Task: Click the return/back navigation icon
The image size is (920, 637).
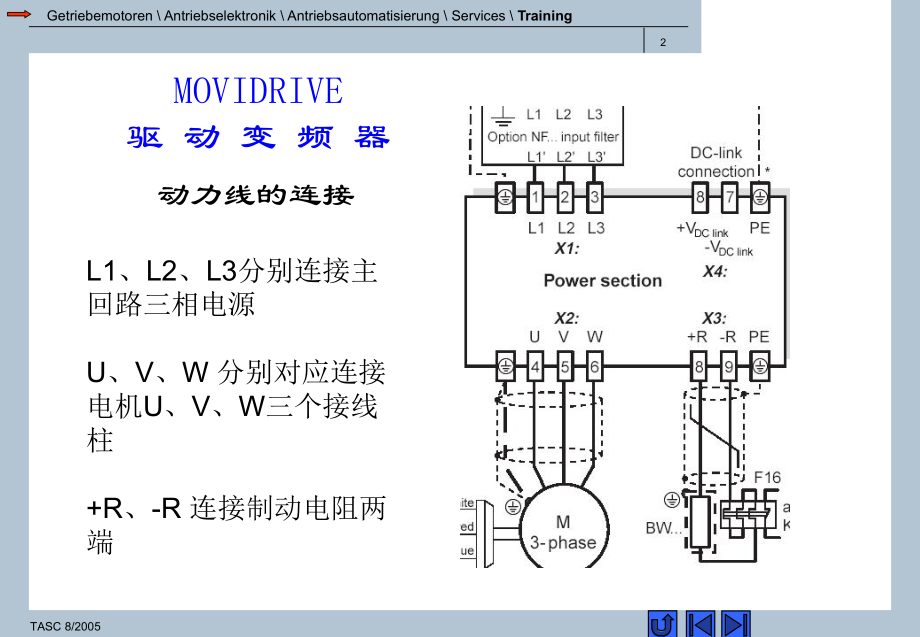Action: click(663, 621)
